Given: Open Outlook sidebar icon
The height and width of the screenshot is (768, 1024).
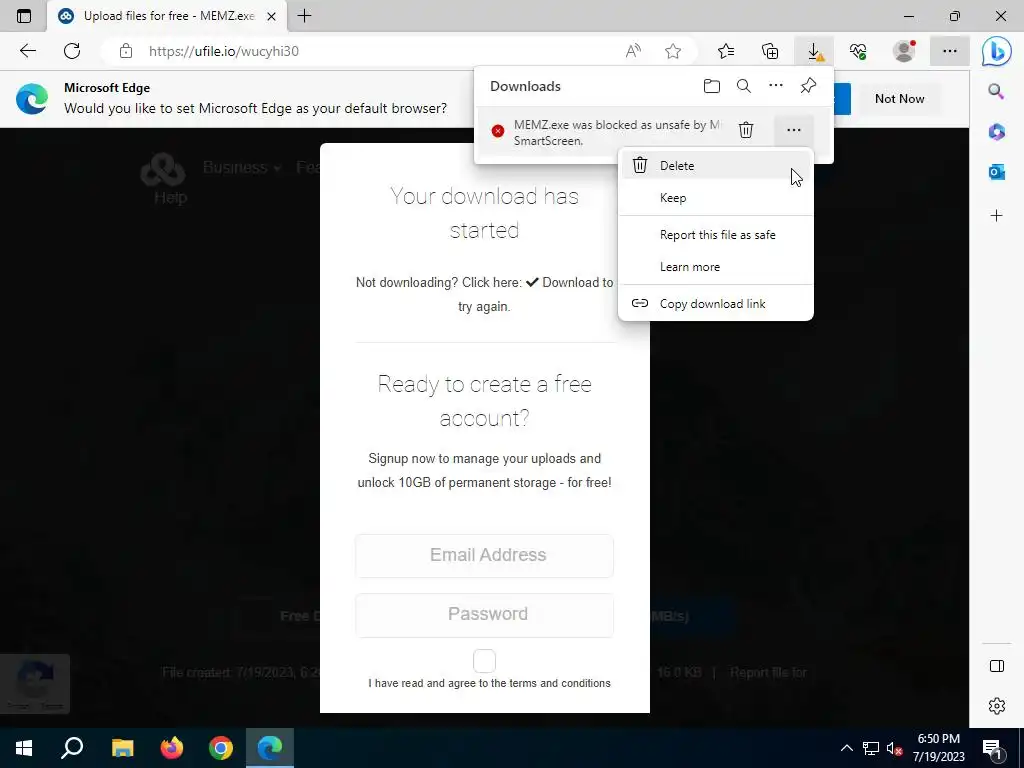Looking at the screenshot, I should (996, 172).
